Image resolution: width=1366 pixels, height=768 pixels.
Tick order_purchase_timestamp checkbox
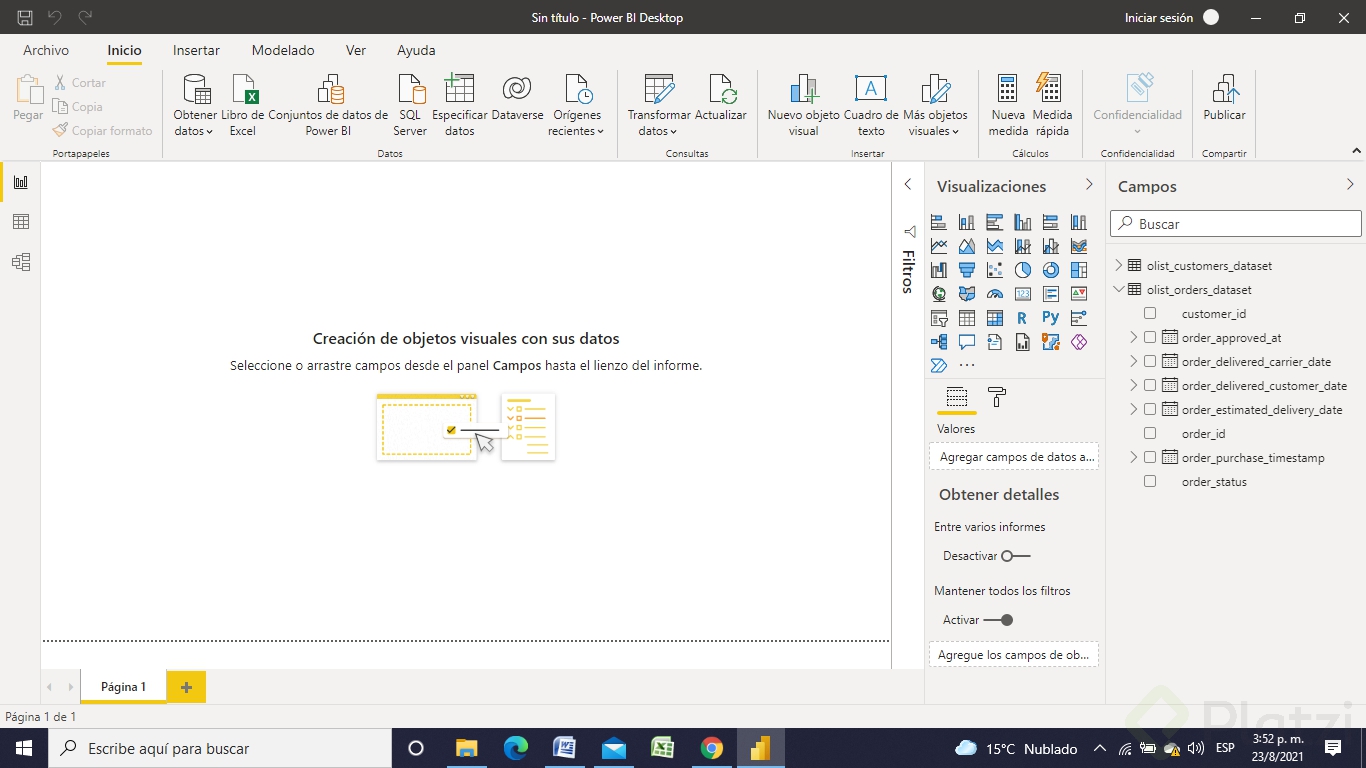coord(1150,457)
